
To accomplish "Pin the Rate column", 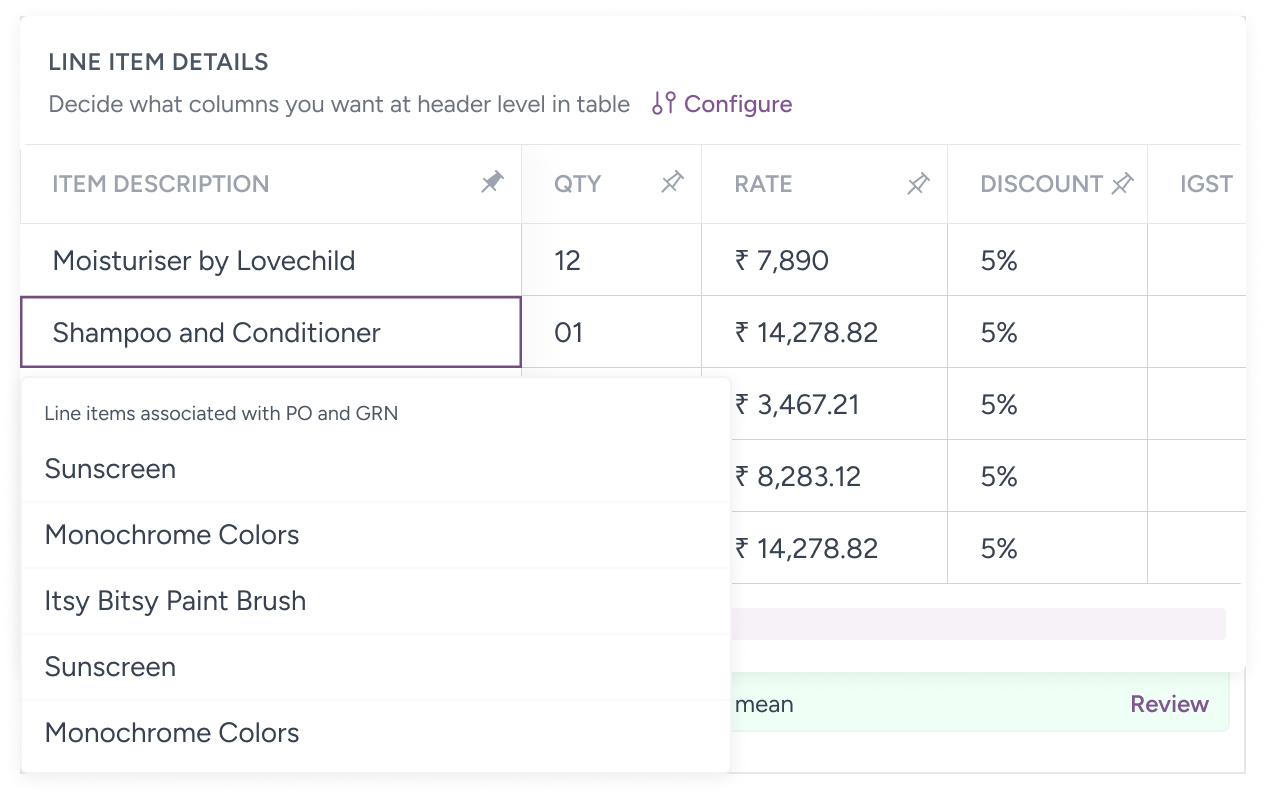I will pos(918,184).
